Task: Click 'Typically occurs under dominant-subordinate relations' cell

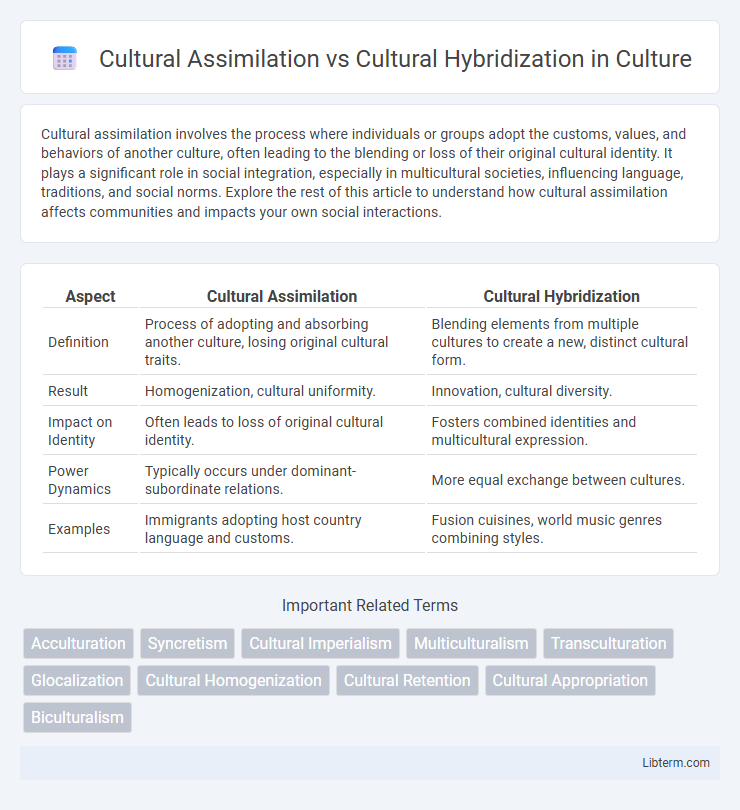Action: pyautogui.click(x=282, y=480)
